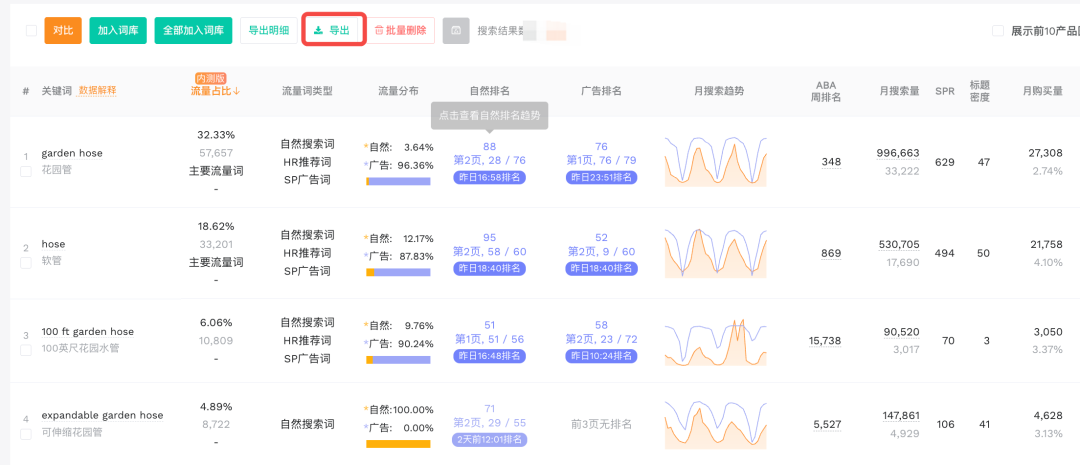Open garden hose monthly search trend chart
Screen dimensions: 1080x465
click(x=716, y=162)
